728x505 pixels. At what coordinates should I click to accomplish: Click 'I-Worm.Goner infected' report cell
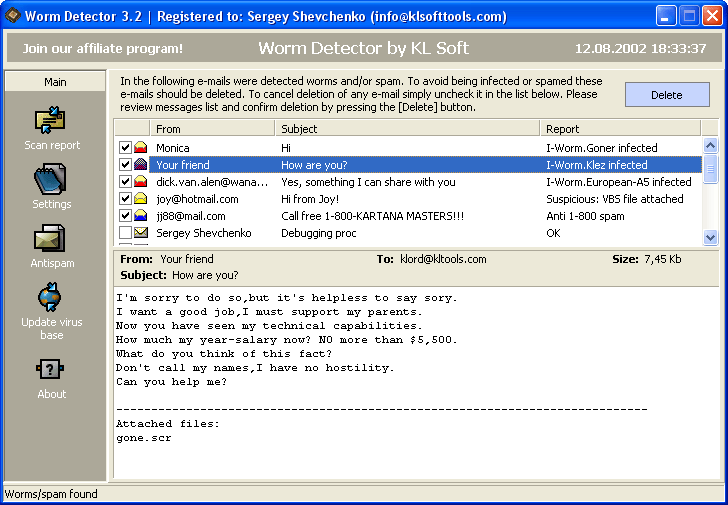602,148
